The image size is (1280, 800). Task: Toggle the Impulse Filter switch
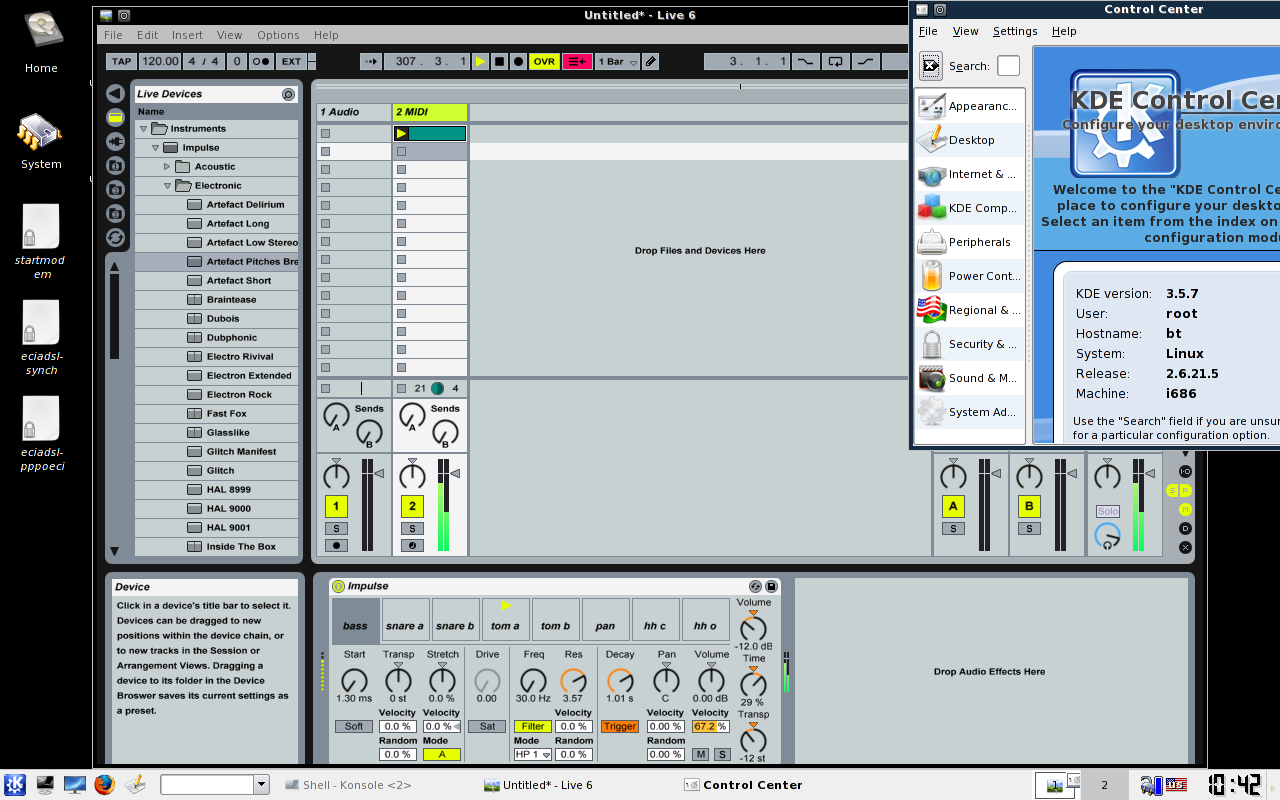(533, 727)
